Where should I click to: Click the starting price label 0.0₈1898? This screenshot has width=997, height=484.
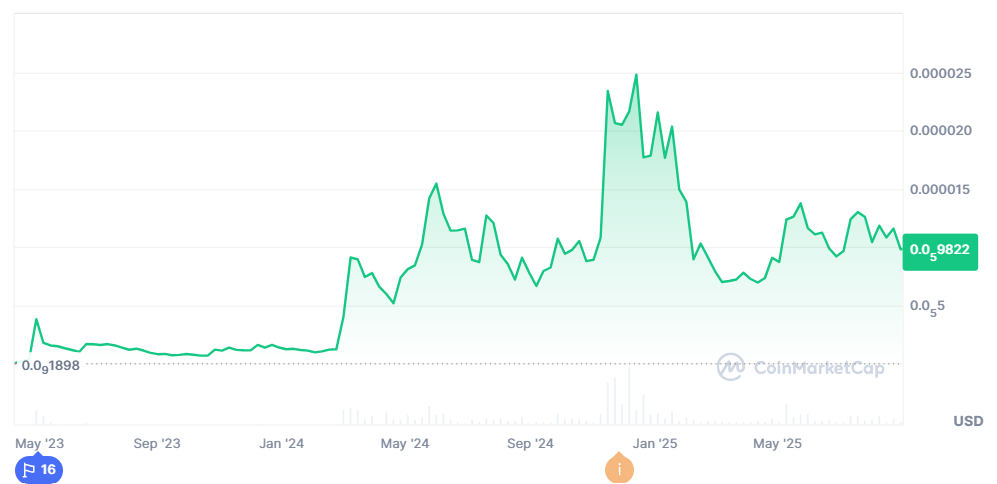click(52, 365)
